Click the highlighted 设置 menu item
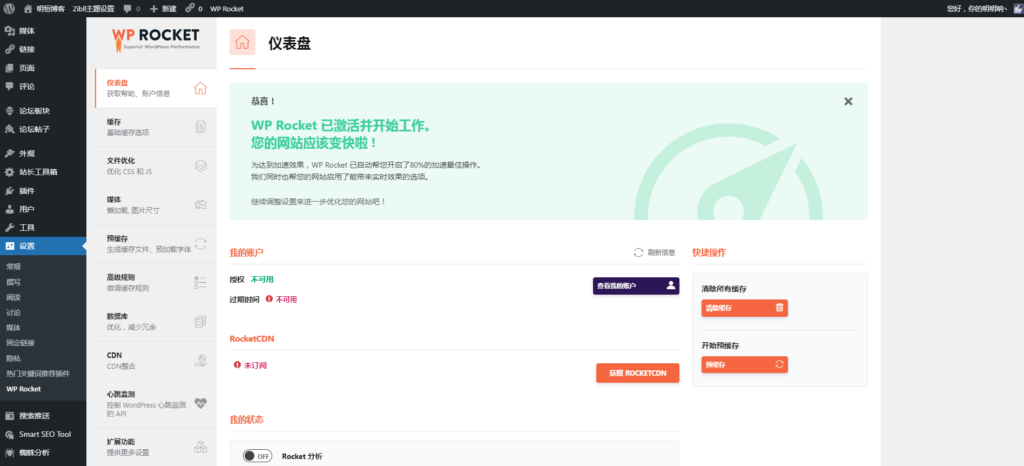Screen dimensions: 1024x466 coord(43,246)
